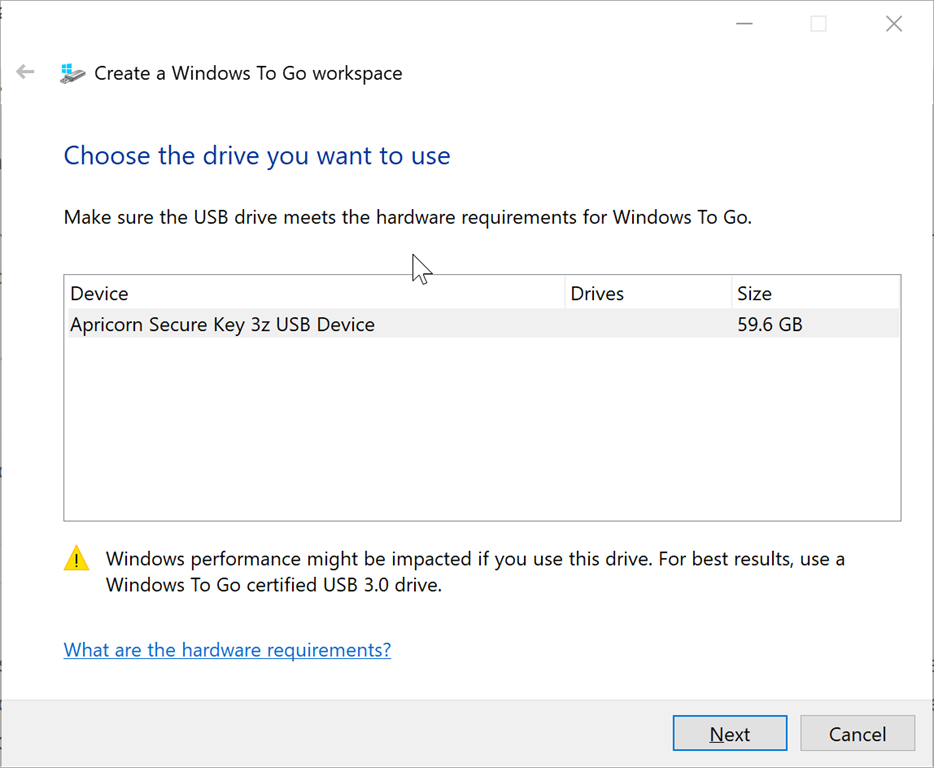The height and width of the screenshot is (768, 934).
Task: Click the 'Make sure the USB drive meets' instruction text
Action: [407, 217]
